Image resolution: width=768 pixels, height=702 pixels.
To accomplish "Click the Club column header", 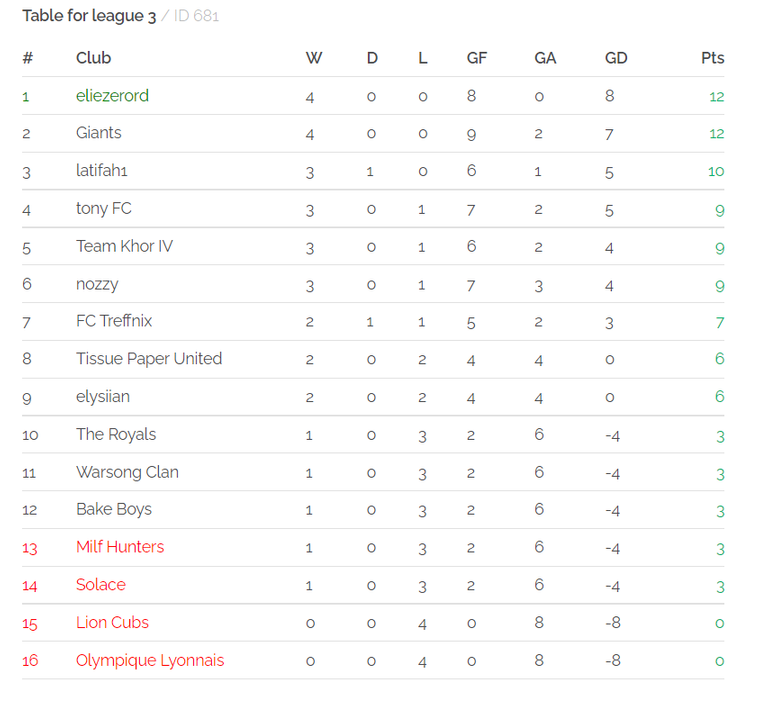I will click(94, 58).
